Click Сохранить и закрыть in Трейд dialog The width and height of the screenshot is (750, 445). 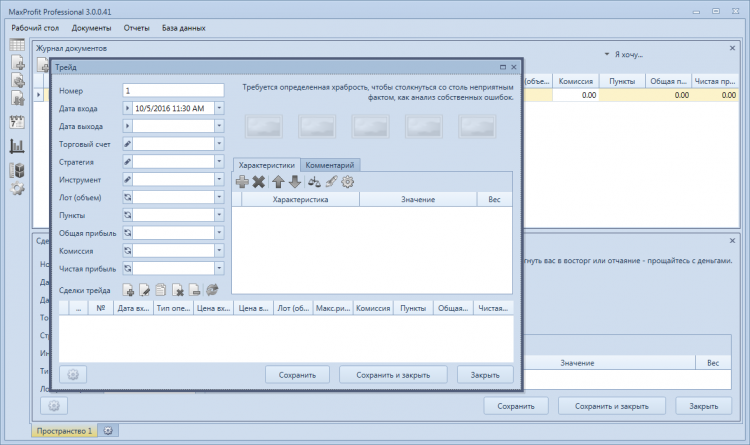pos(393,375)
